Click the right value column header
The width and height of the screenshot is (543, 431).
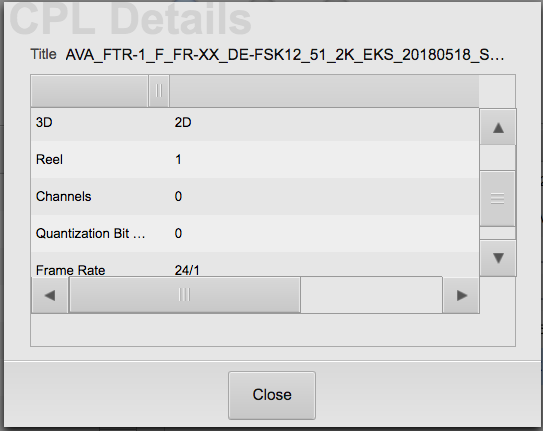tap(324, 91)
